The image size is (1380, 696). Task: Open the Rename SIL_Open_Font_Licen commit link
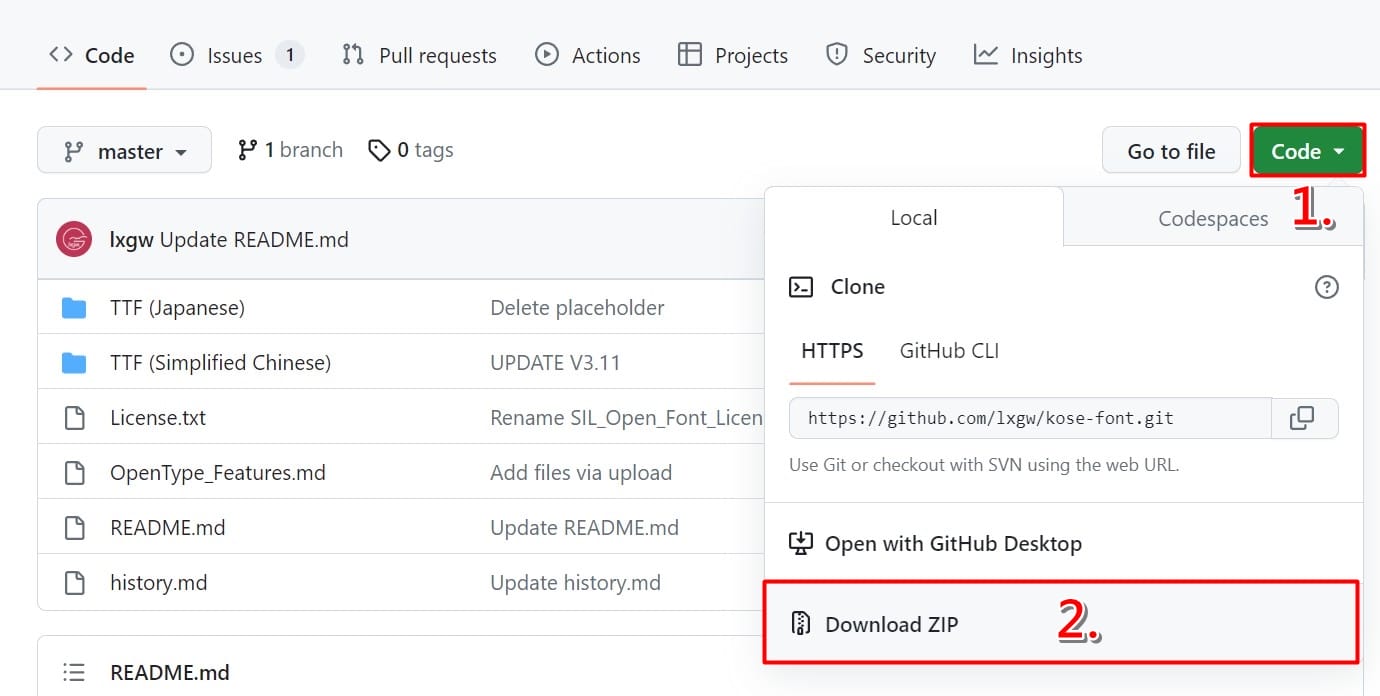[627, 418]
